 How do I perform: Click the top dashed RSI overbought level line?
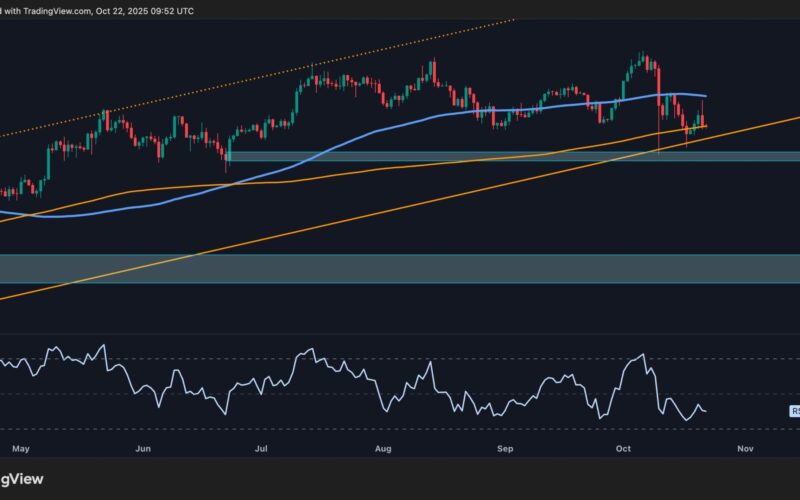(x=400, y=359)
